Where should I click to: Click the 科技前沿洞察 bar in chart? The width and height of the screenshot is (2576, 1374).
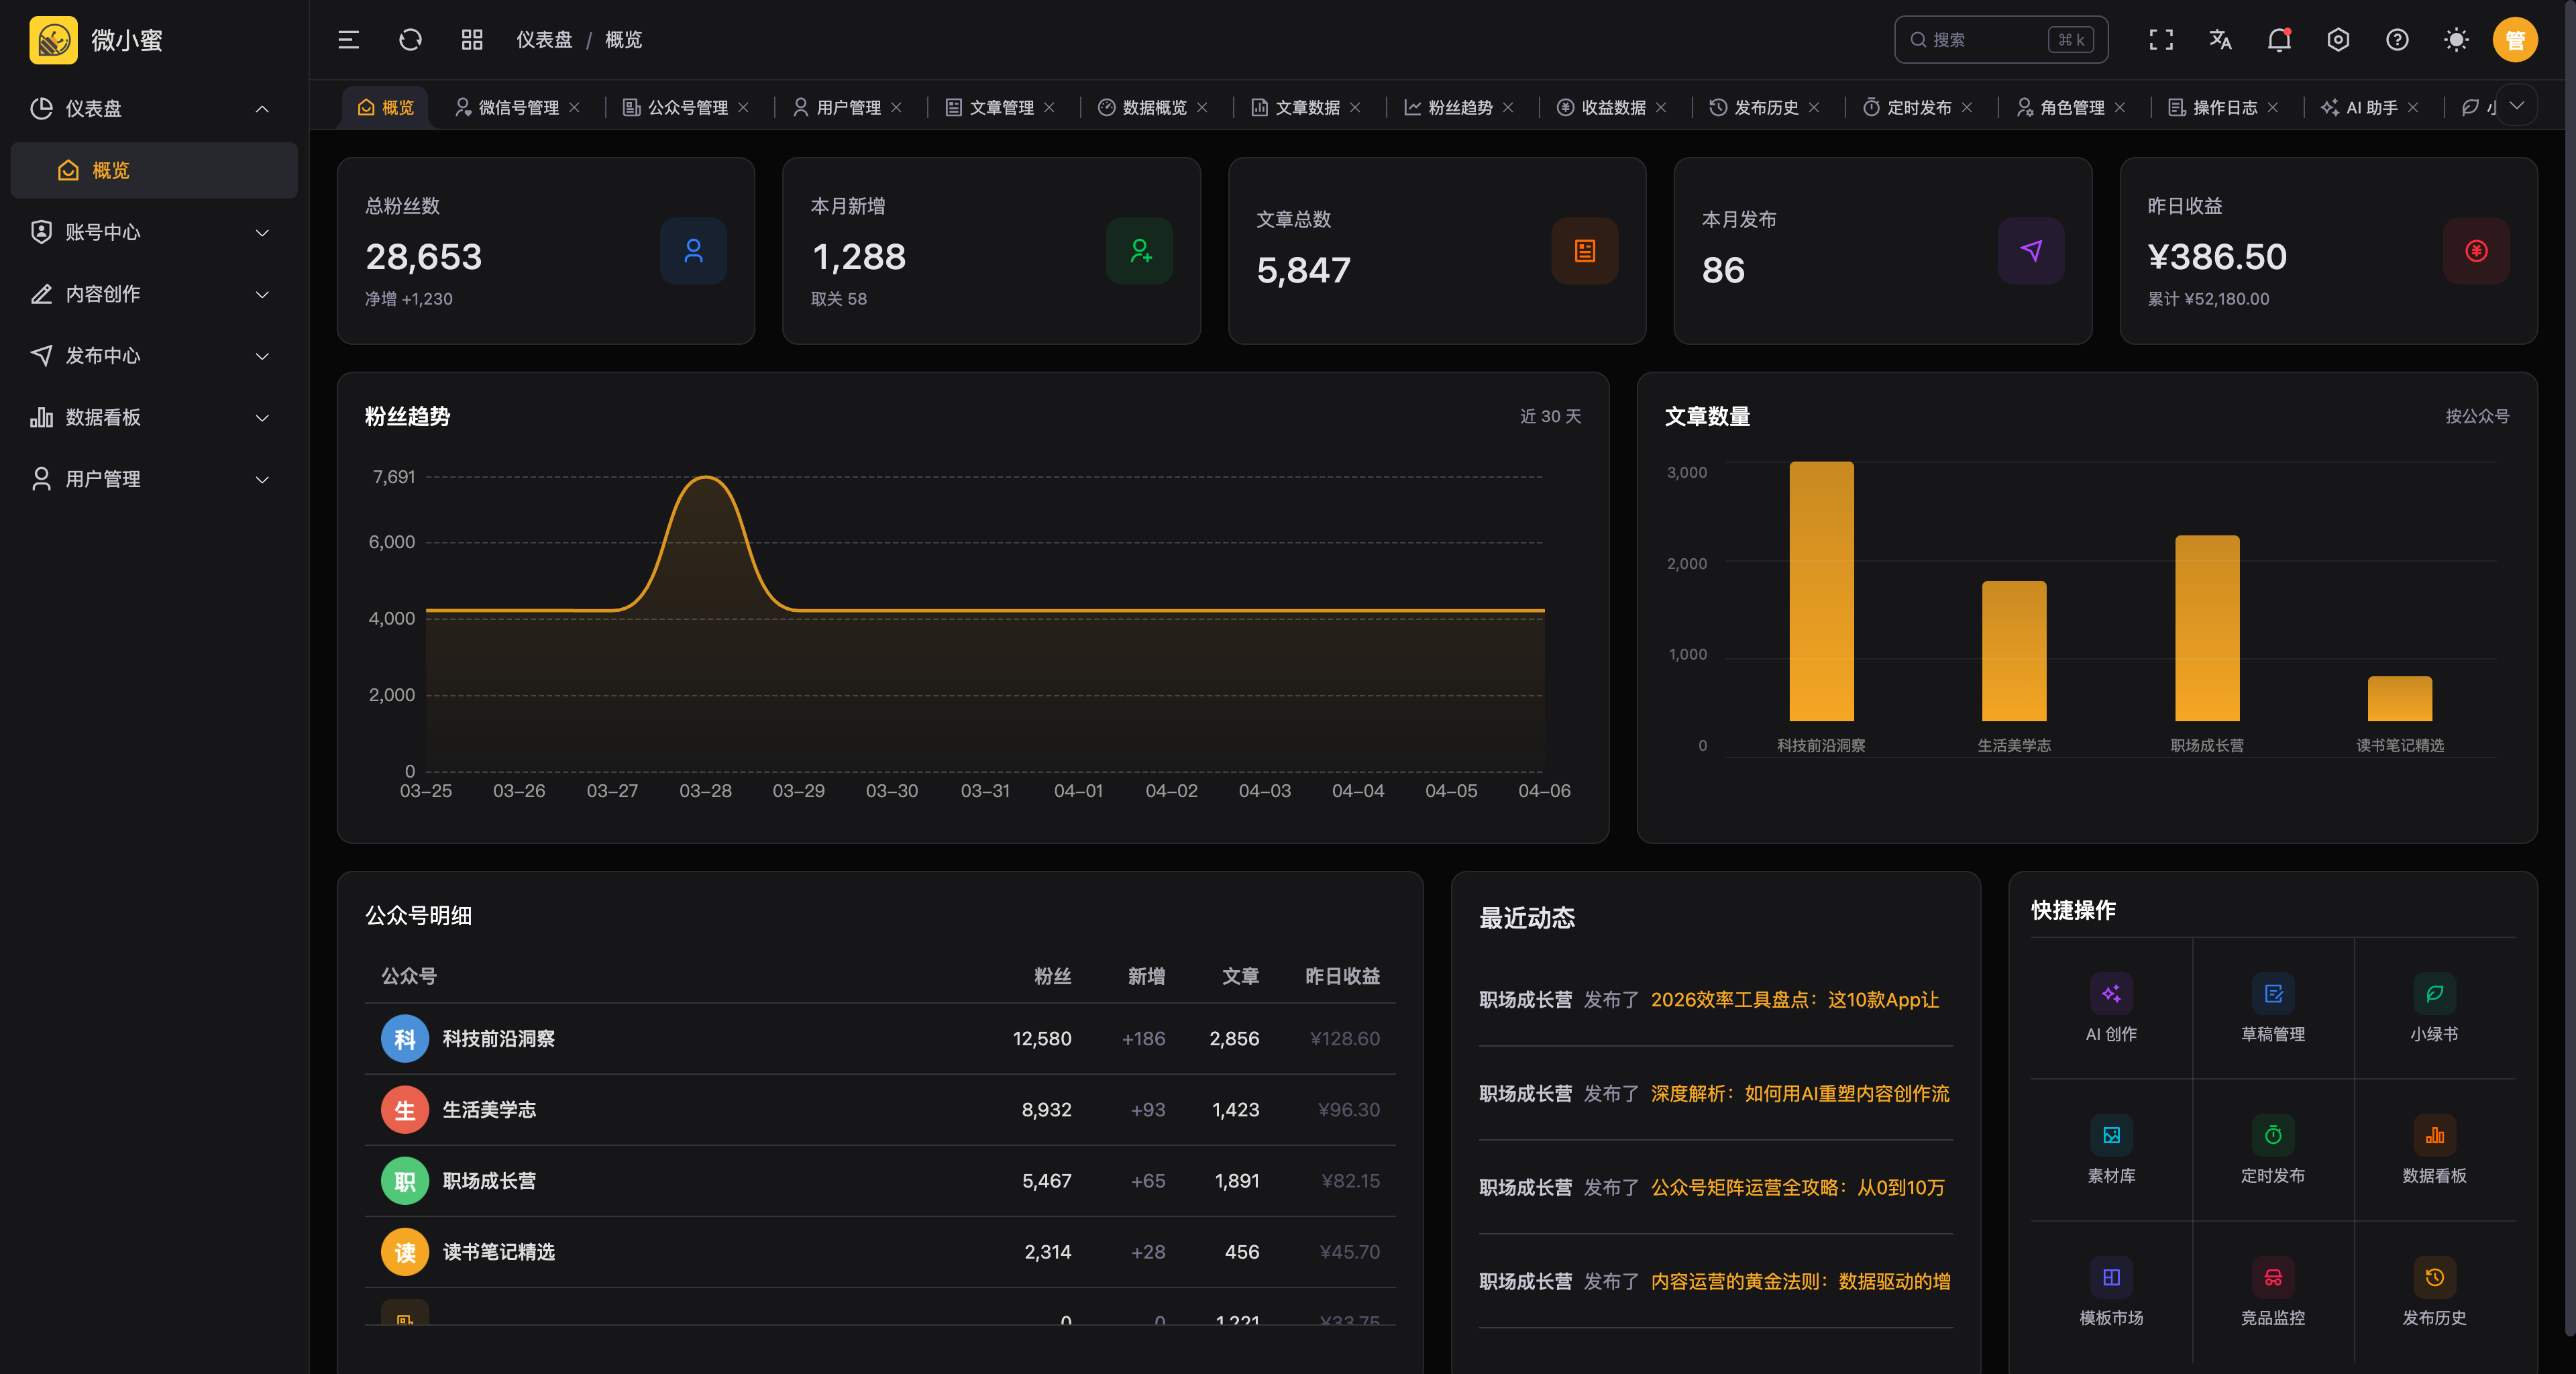tap(1820, 590)
